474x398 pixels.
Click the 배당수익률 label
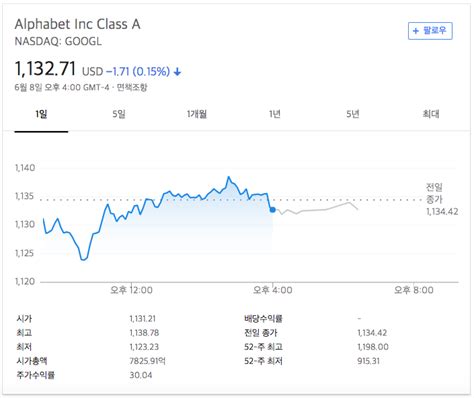263,319
